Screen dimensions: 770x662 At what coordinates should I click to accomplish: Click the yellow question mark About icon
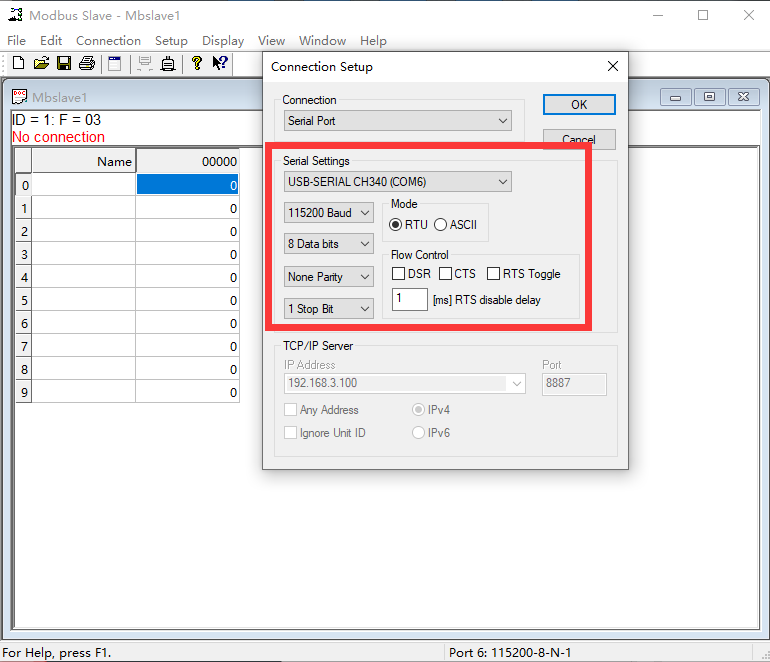click(197, 64)
